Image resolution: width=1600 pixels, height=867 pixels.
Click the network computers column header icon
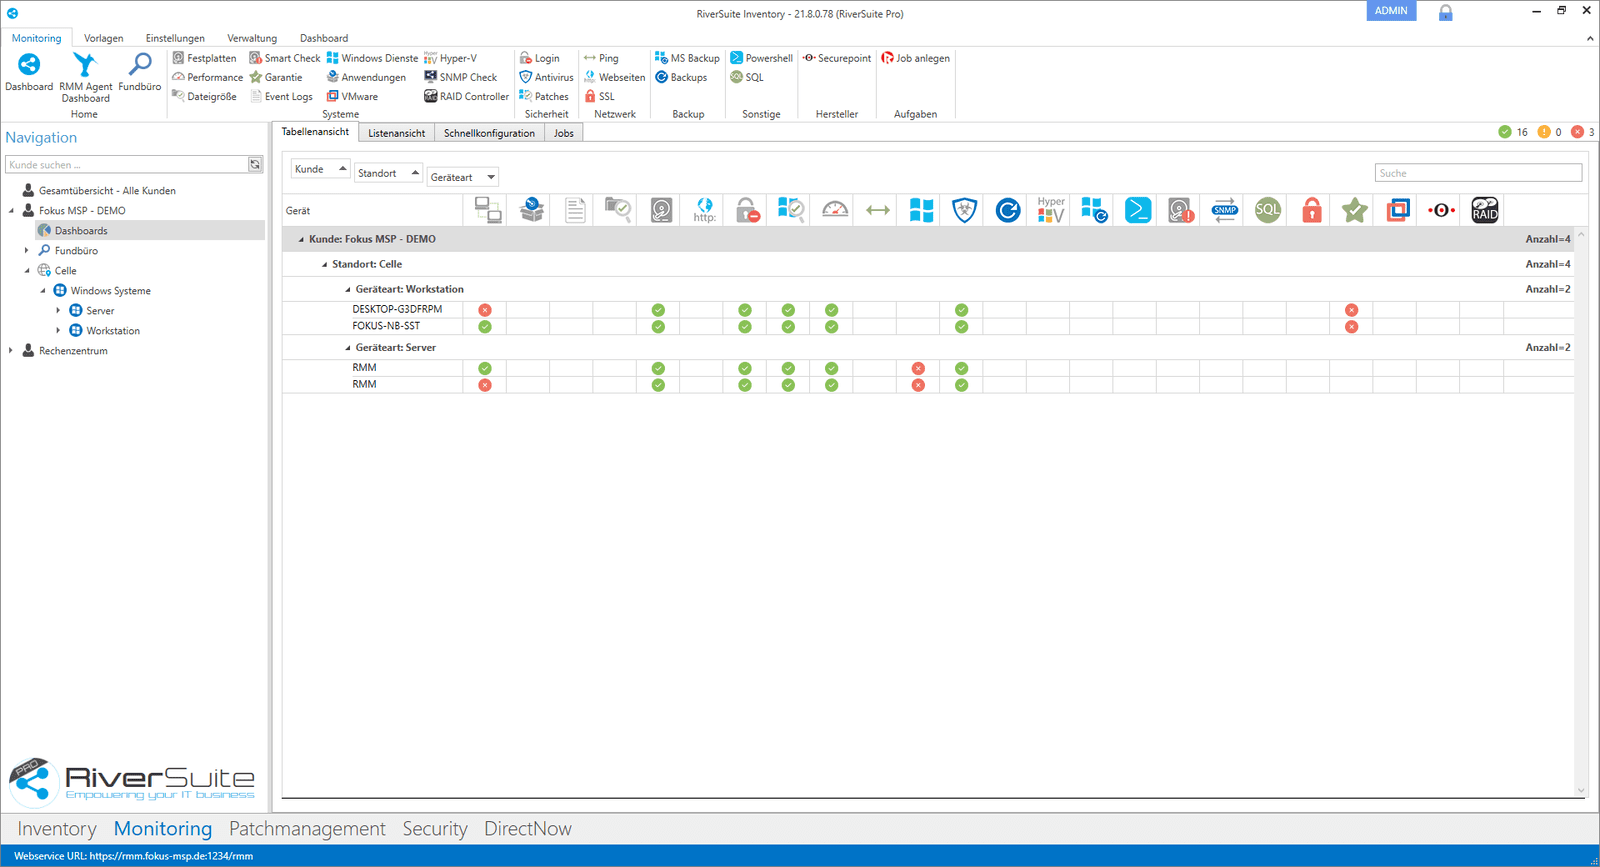click(x=488, y=210)
